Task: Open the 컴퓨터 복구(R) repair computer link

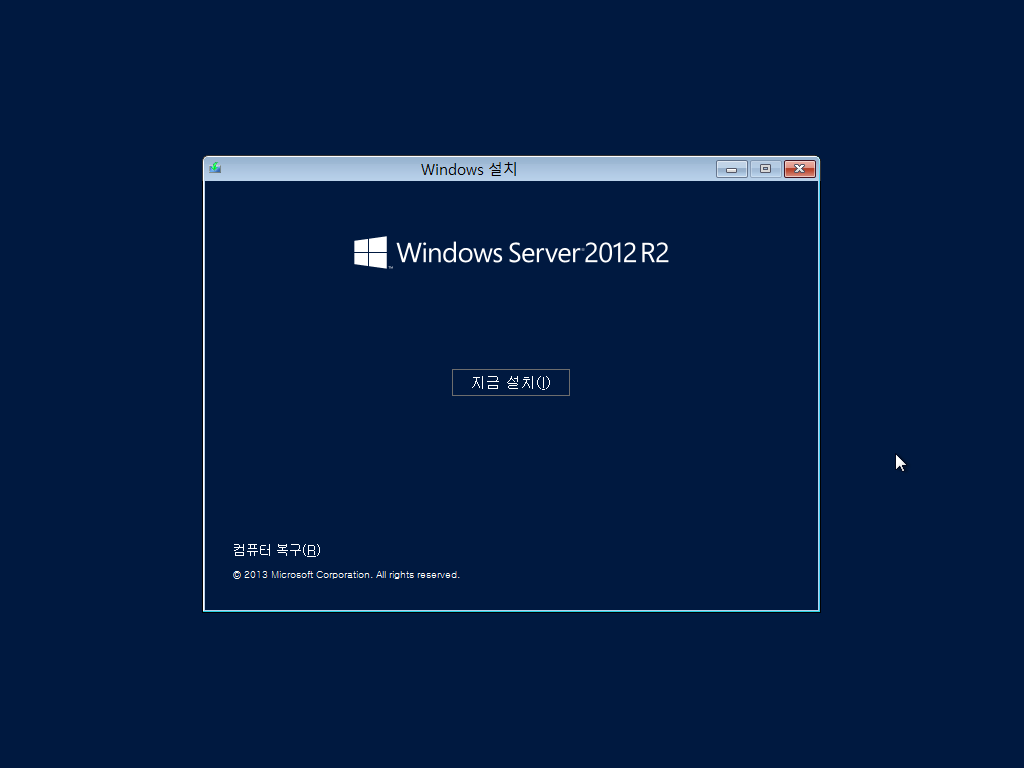Action: click(277, 550)
